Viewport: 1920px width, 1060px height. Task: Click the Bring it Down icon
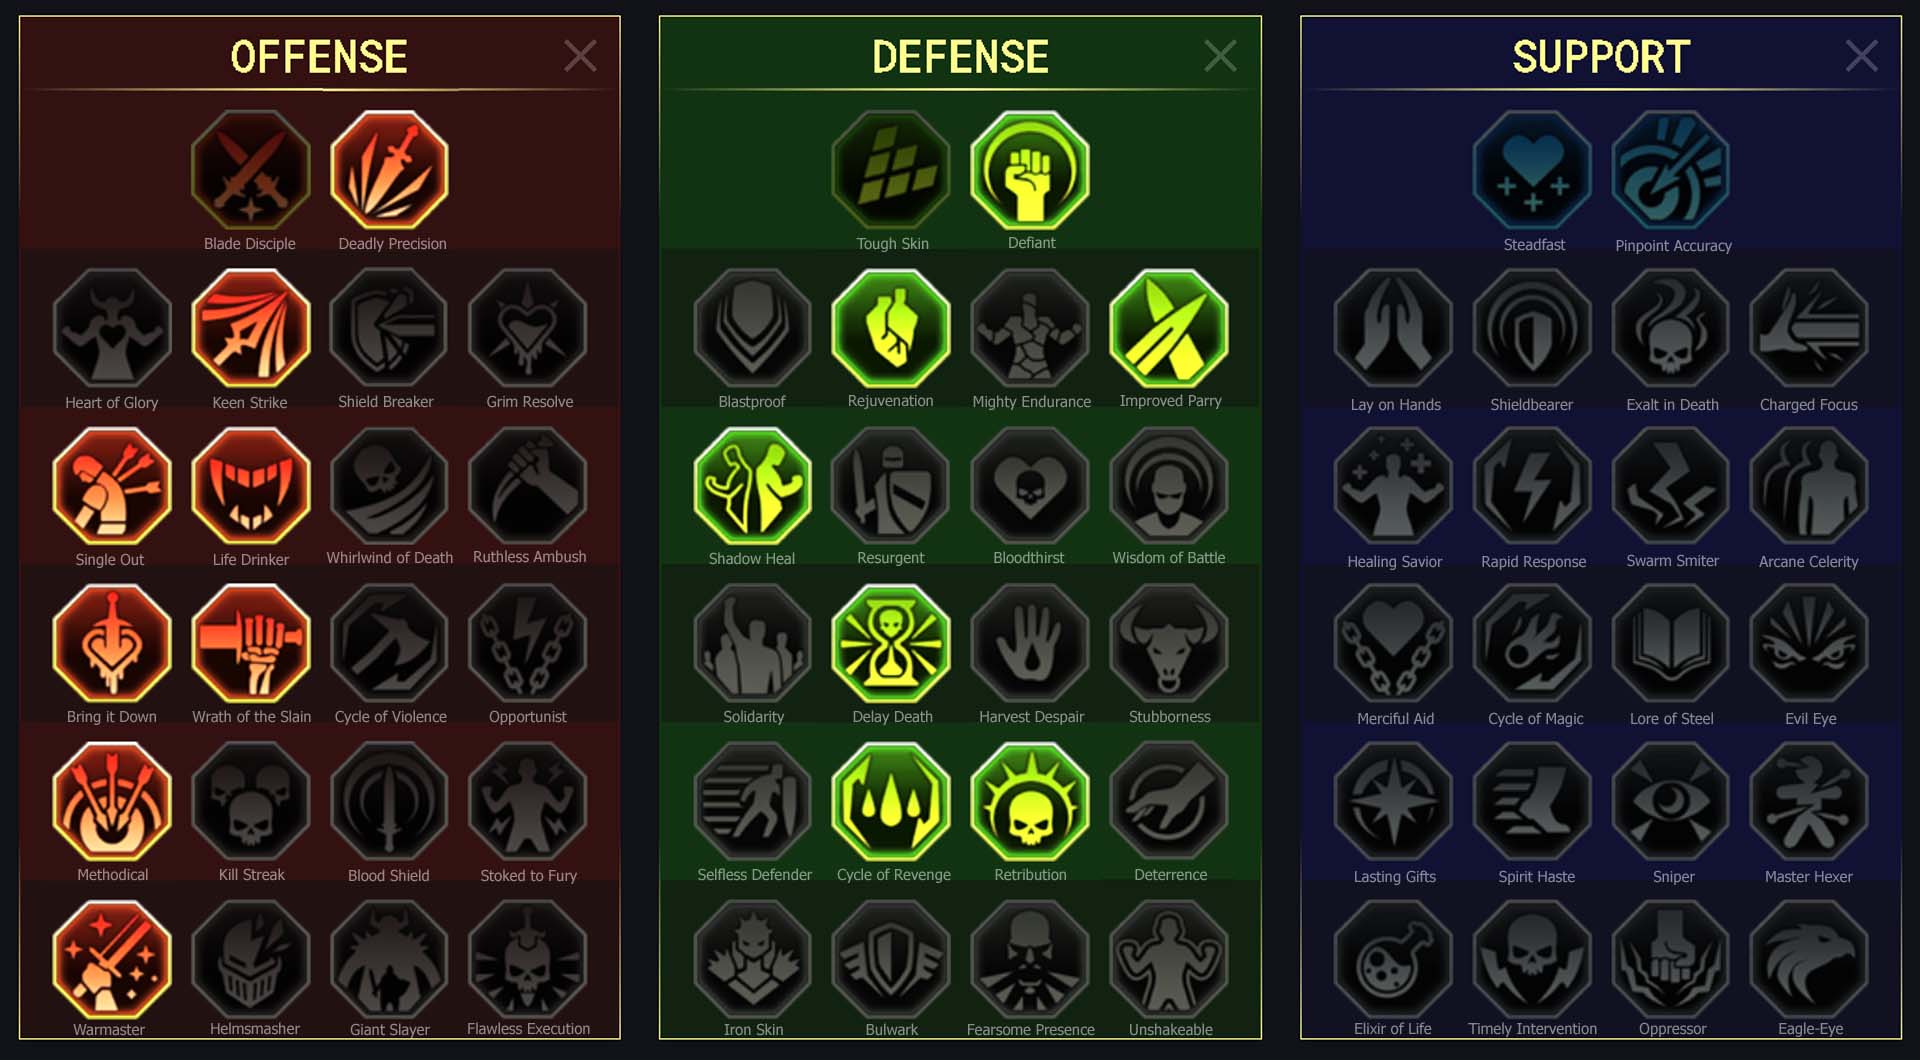(x=112, y=644)
